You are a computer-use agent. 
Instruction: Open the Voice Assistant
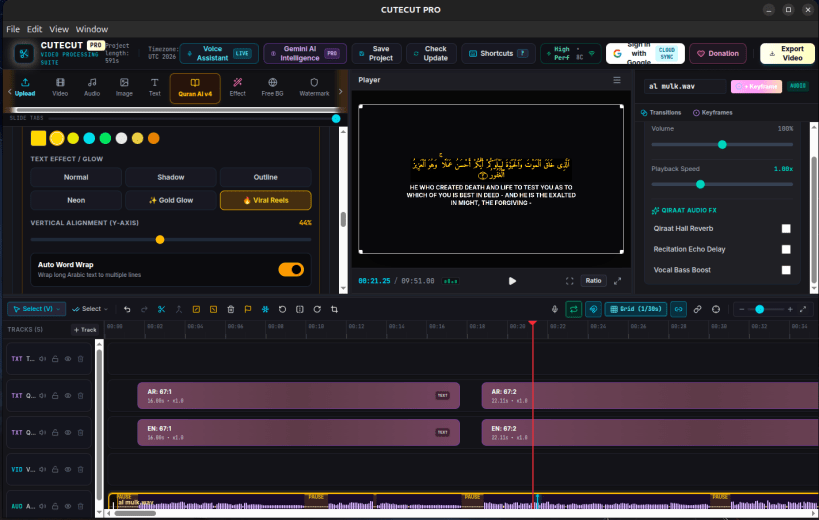click(219, 53)
